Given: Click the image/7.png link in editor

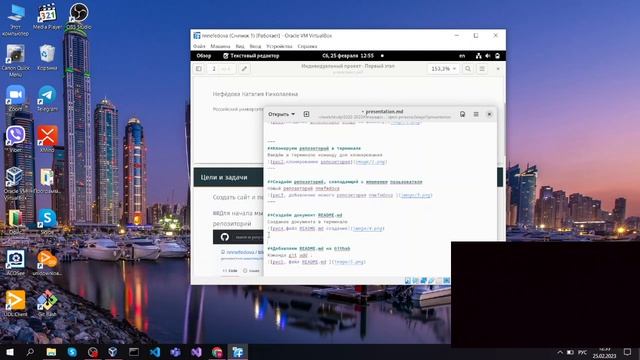Looking at the screenshot, I should (370, 162).
